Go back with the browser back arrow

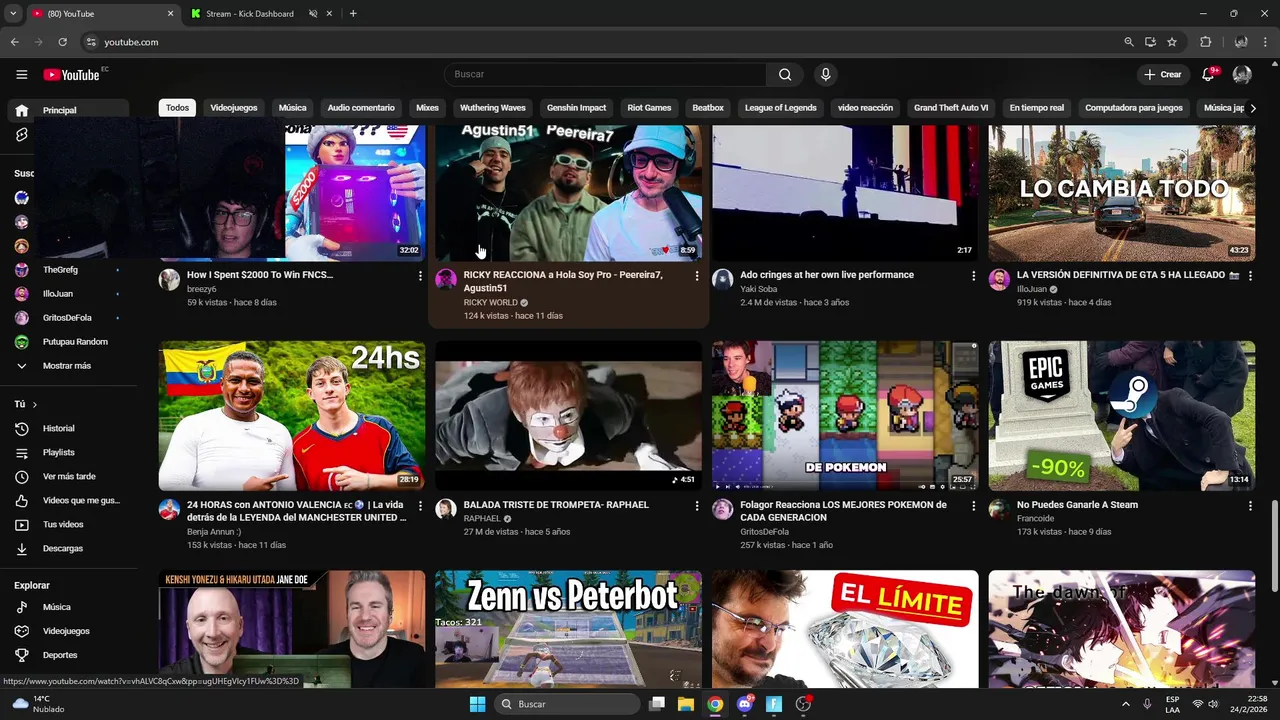[14, 42]
